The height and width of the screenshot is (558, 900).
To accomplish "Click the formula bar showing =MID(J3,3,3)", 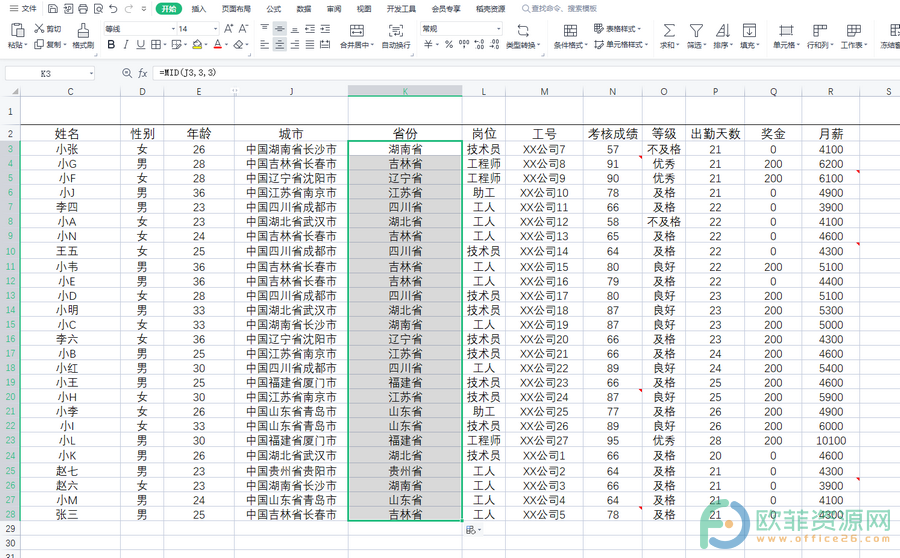I will coord(526,73).
